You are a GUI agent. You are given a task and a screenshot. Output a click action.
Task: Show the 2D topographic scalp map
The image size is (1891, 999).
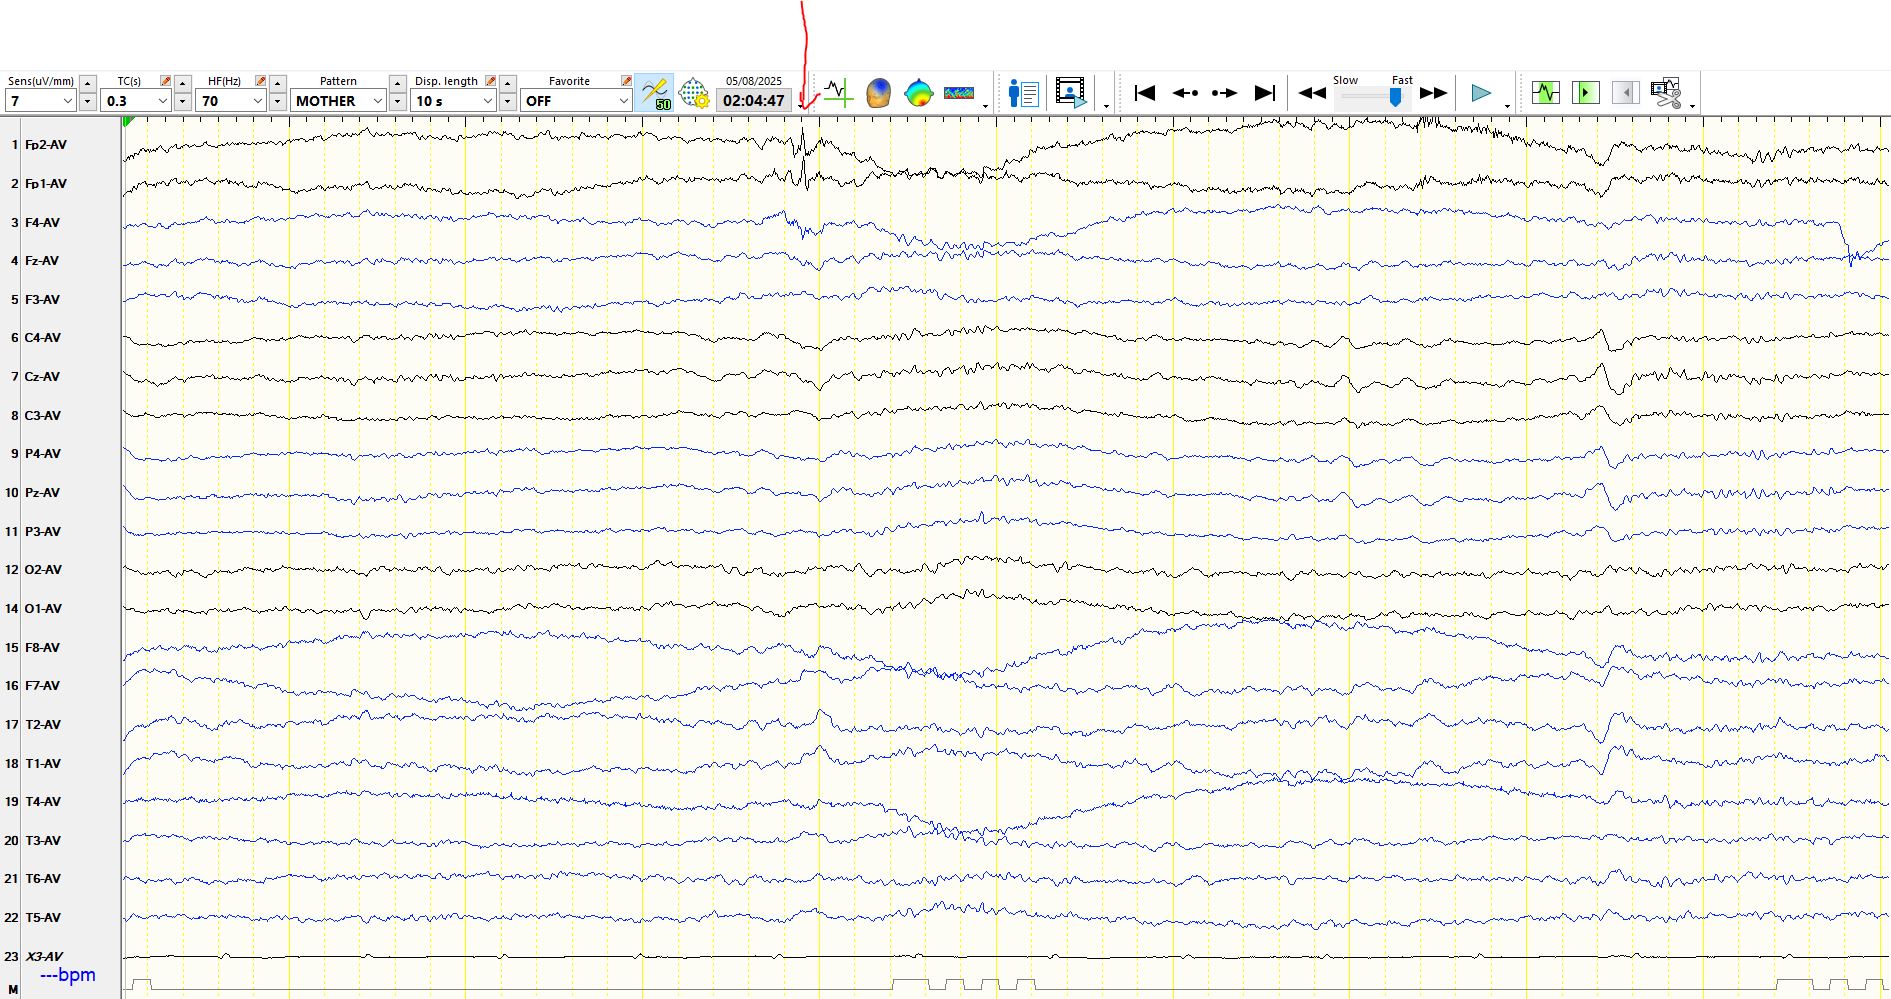click(918, 93)
